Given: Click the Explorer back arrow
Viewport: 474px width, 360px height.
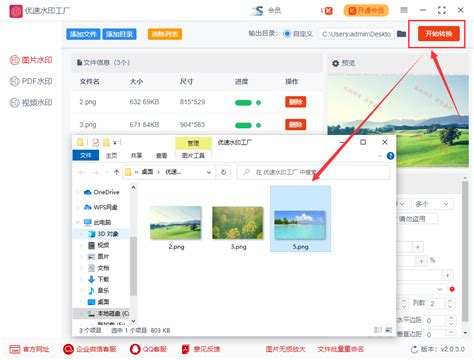Looking at the screenshot, I should point(82,172).
